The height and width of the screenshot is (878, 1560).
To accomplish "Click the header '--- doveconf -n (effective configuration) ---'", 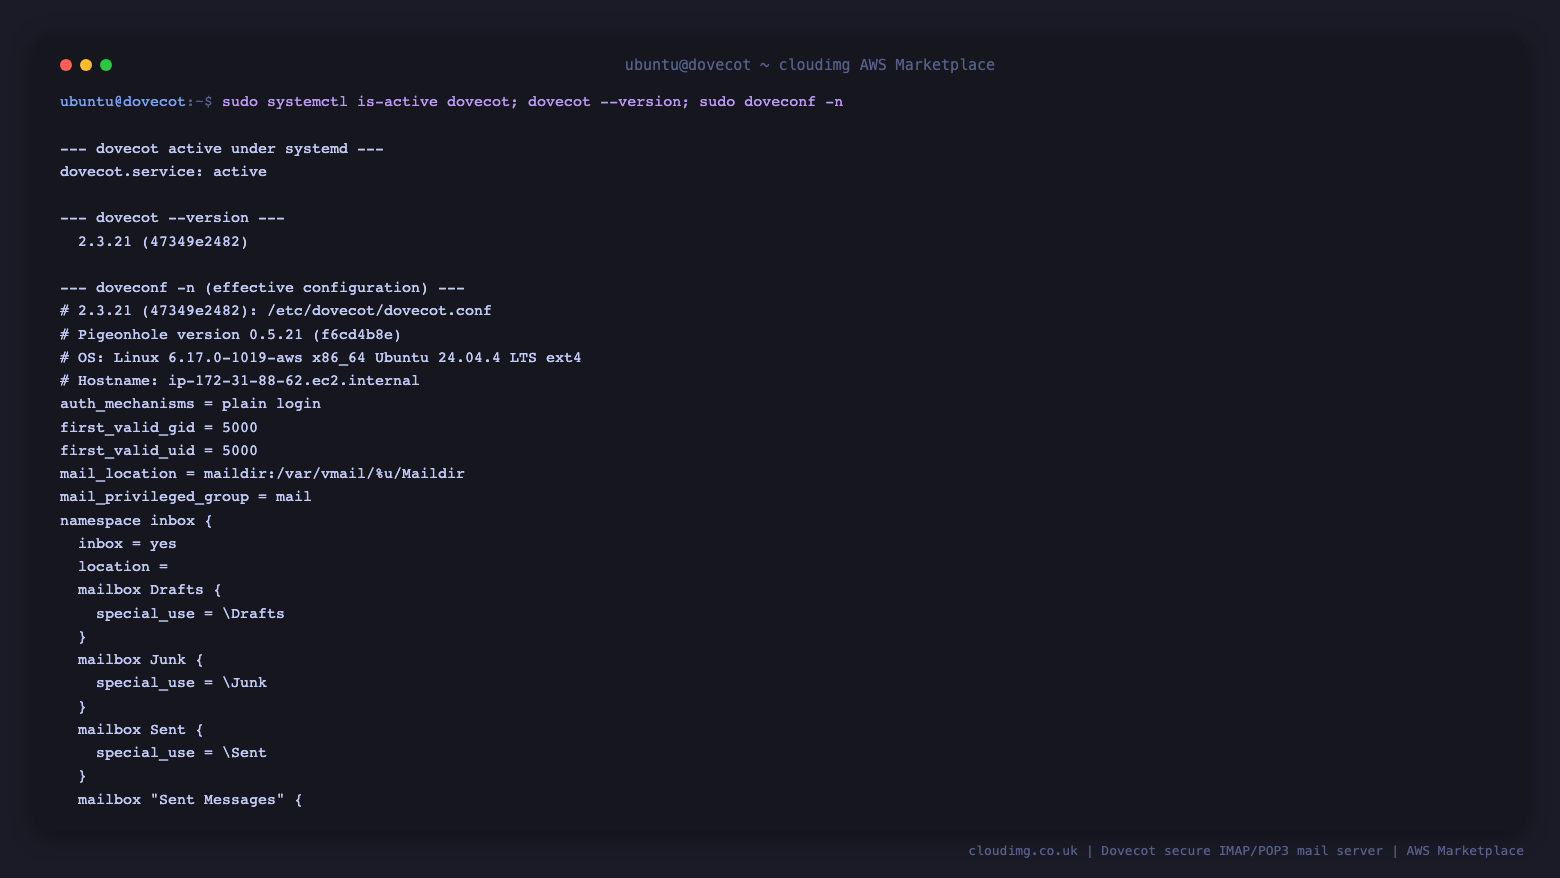I will pos(262,288).
